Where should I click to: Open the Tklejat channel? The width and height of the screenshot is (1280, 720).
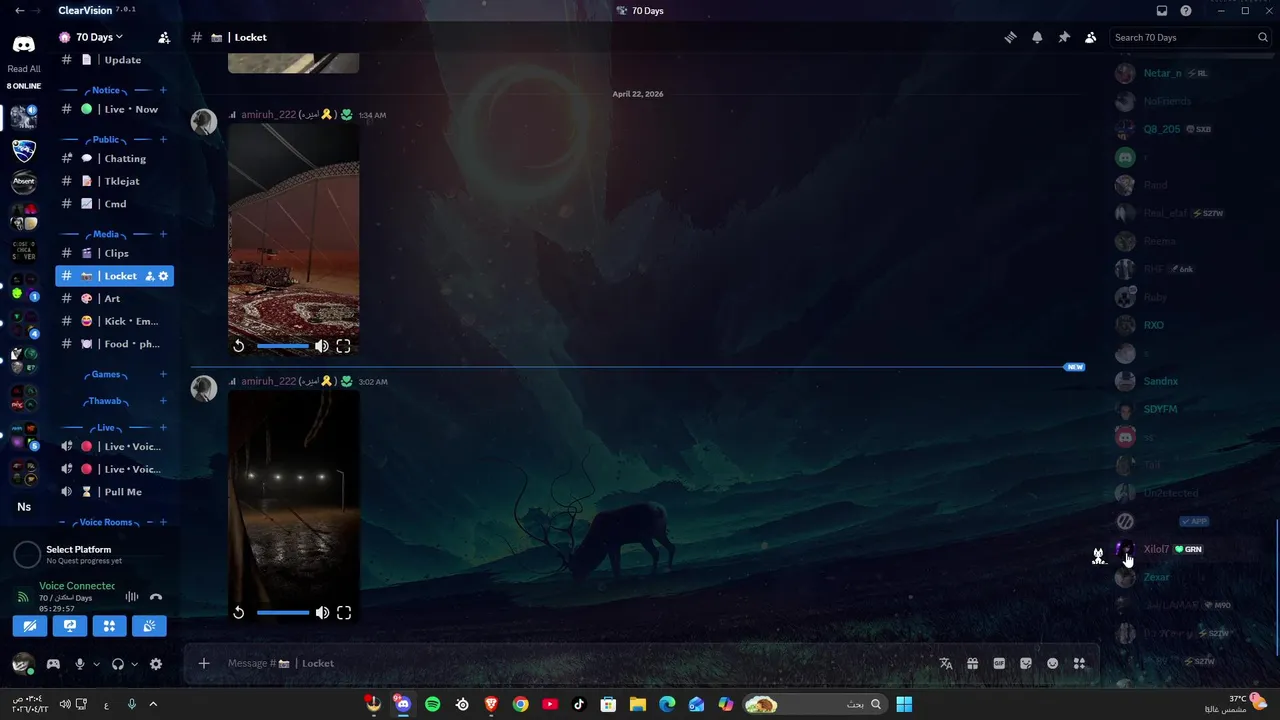click(x=115, y=181)
